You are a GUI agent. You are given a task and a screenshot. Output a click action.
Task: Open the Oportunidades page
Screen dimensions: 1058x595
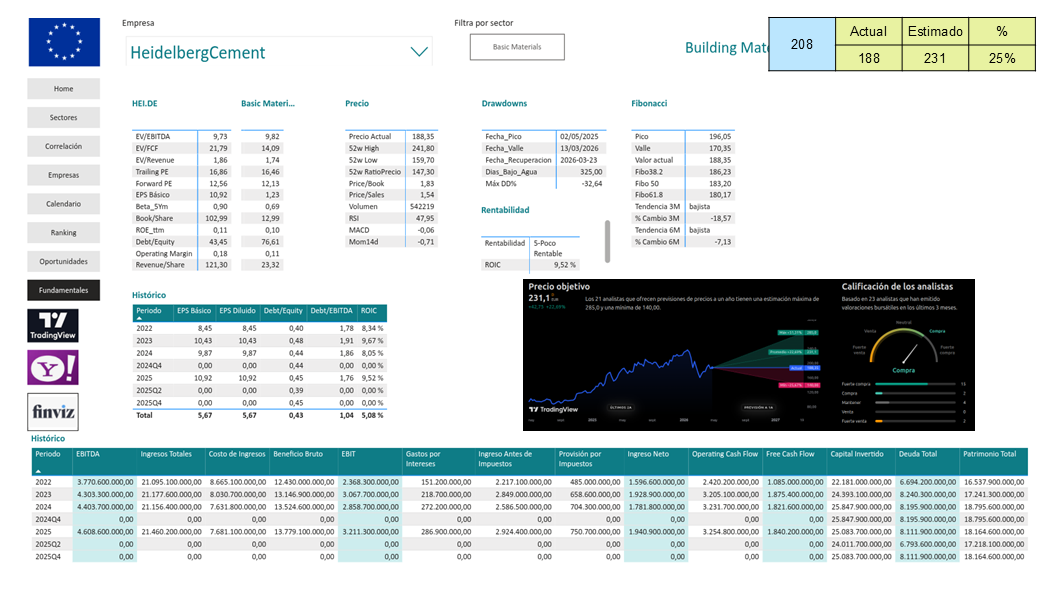click(63, 261)
